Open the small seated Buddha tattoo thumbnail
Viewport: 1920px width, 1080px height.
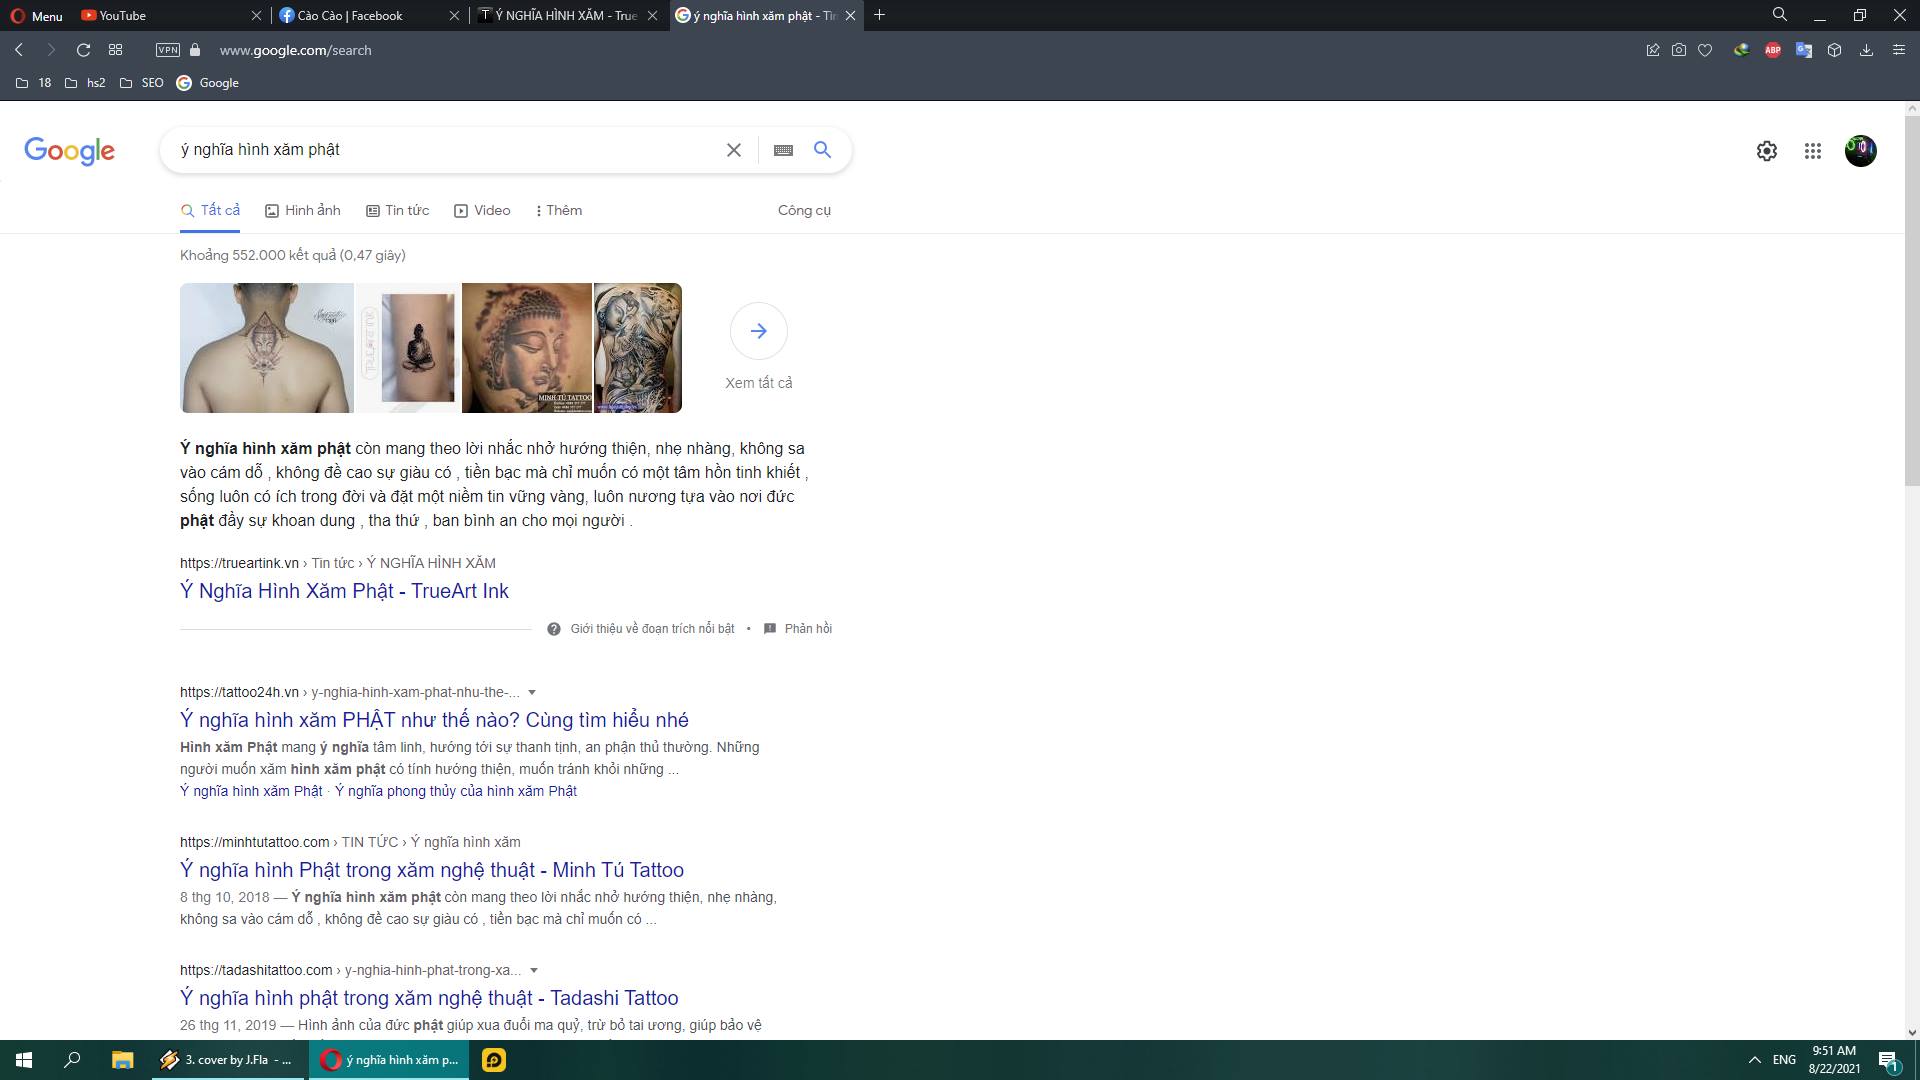[x=408, y=348]
